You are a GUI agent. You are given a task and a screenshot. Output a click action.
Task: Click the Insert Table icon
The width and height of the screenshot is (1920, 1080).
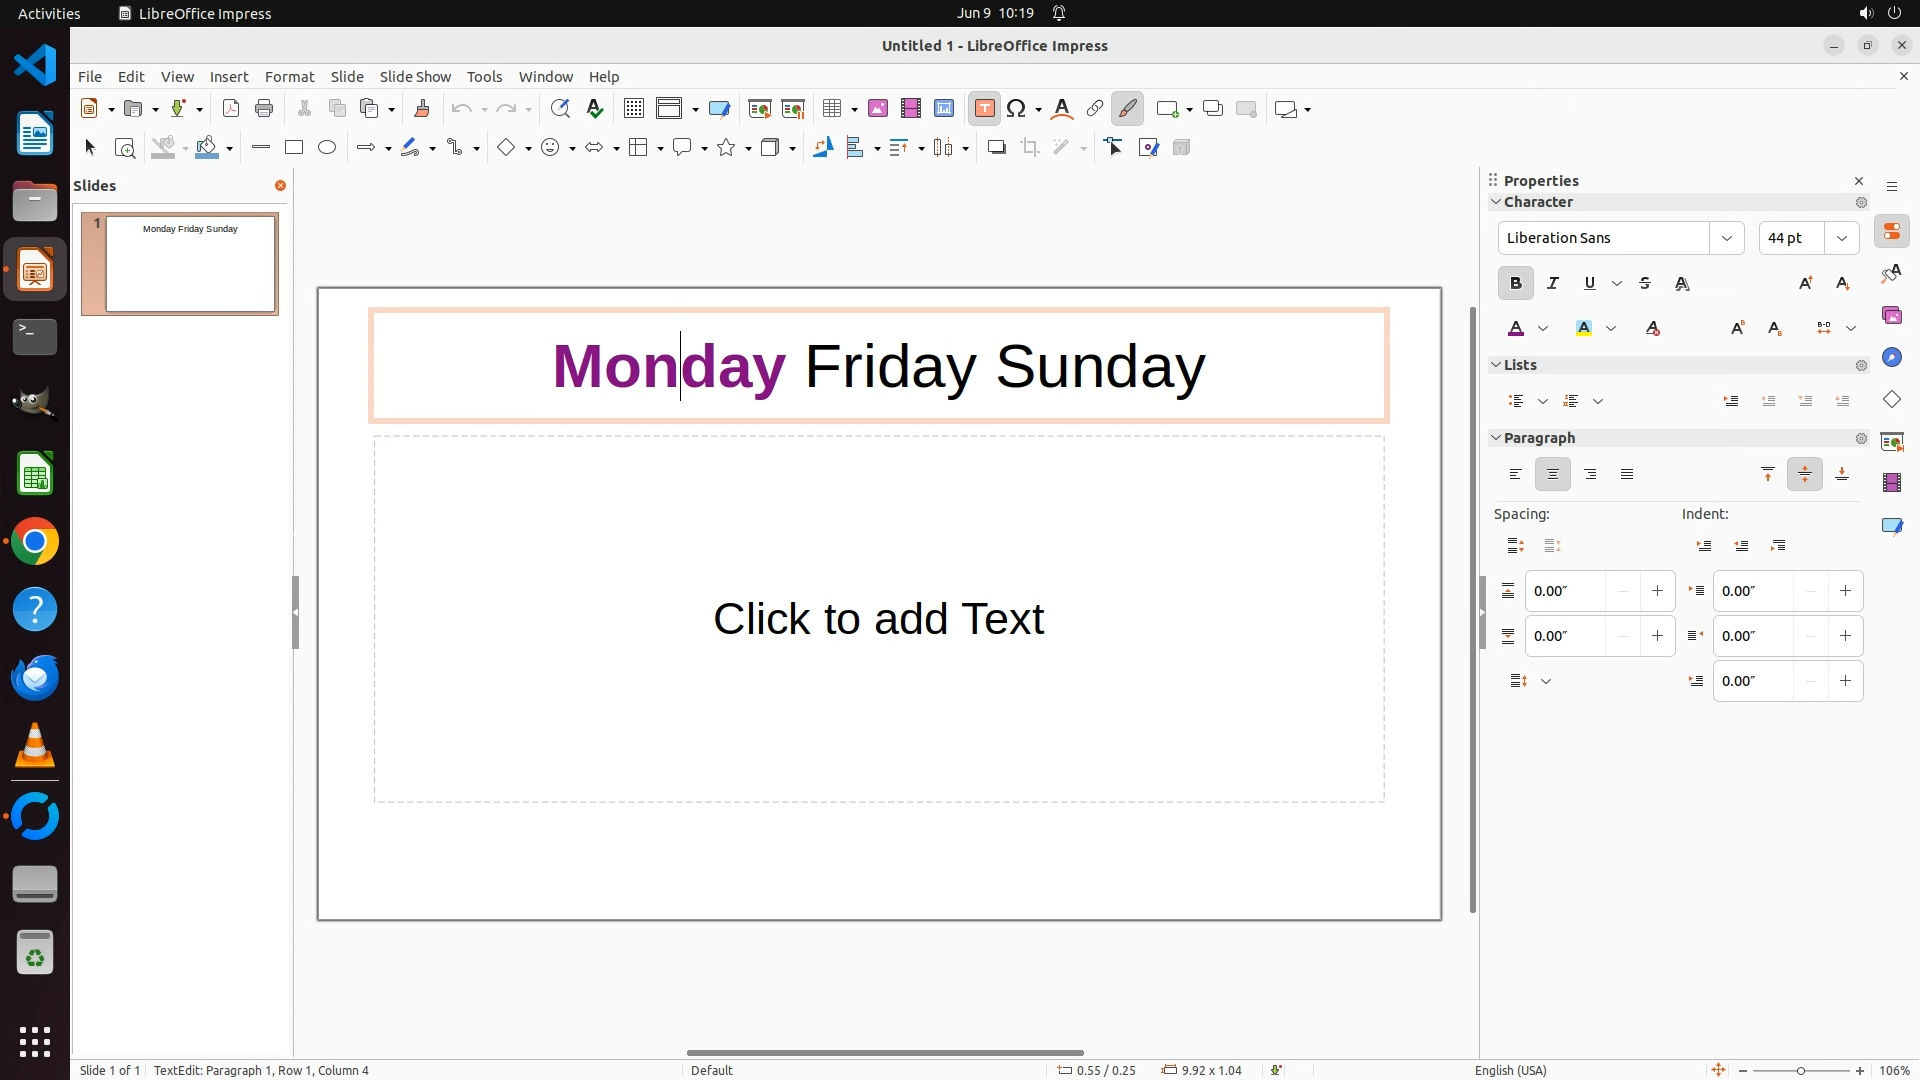pos(831,109)
